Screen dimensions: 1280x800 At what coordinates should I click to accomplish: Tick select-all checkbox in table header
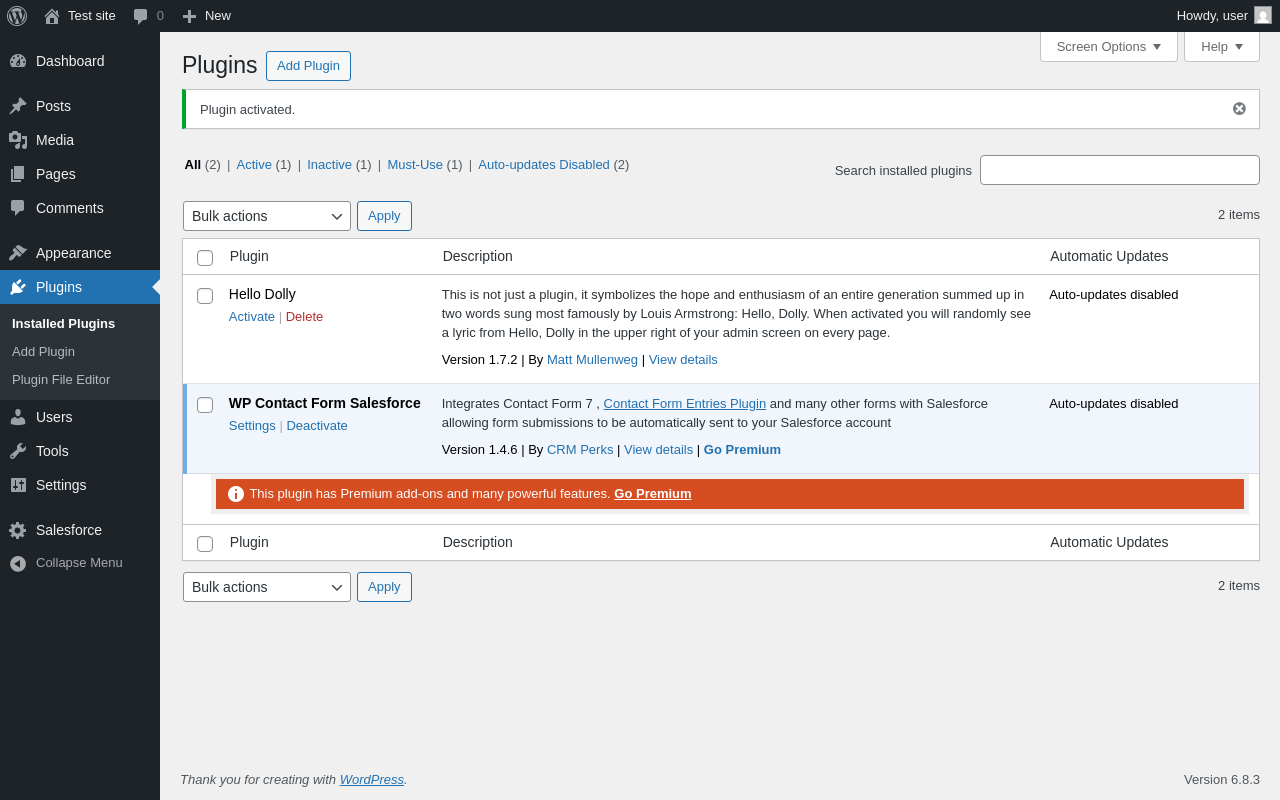point(205,258)
